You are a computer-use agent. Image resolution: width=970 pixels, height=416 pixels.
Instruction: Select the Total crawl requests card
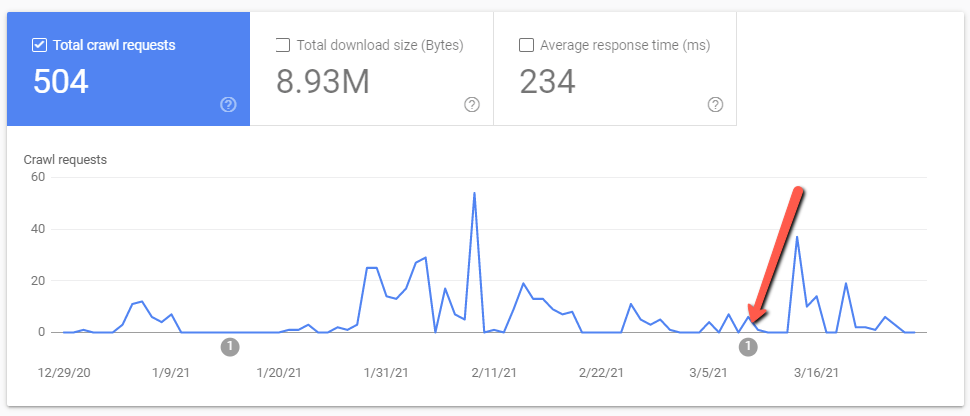click(129, 69)
